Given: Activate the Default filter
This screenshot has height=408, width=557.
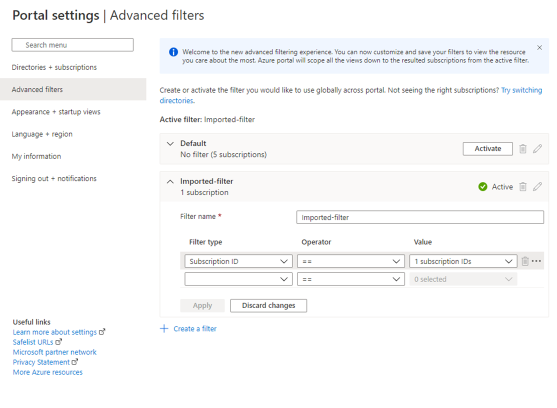Looking at the screenshot, I should (x=488, y=149).
